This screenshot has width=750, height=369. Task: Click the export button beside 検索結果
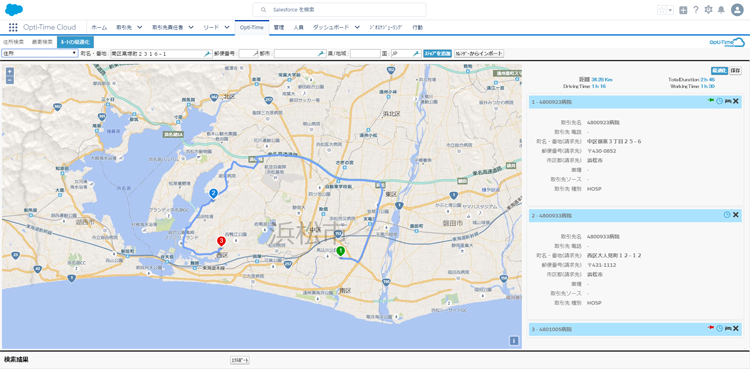tap(240, 360)
